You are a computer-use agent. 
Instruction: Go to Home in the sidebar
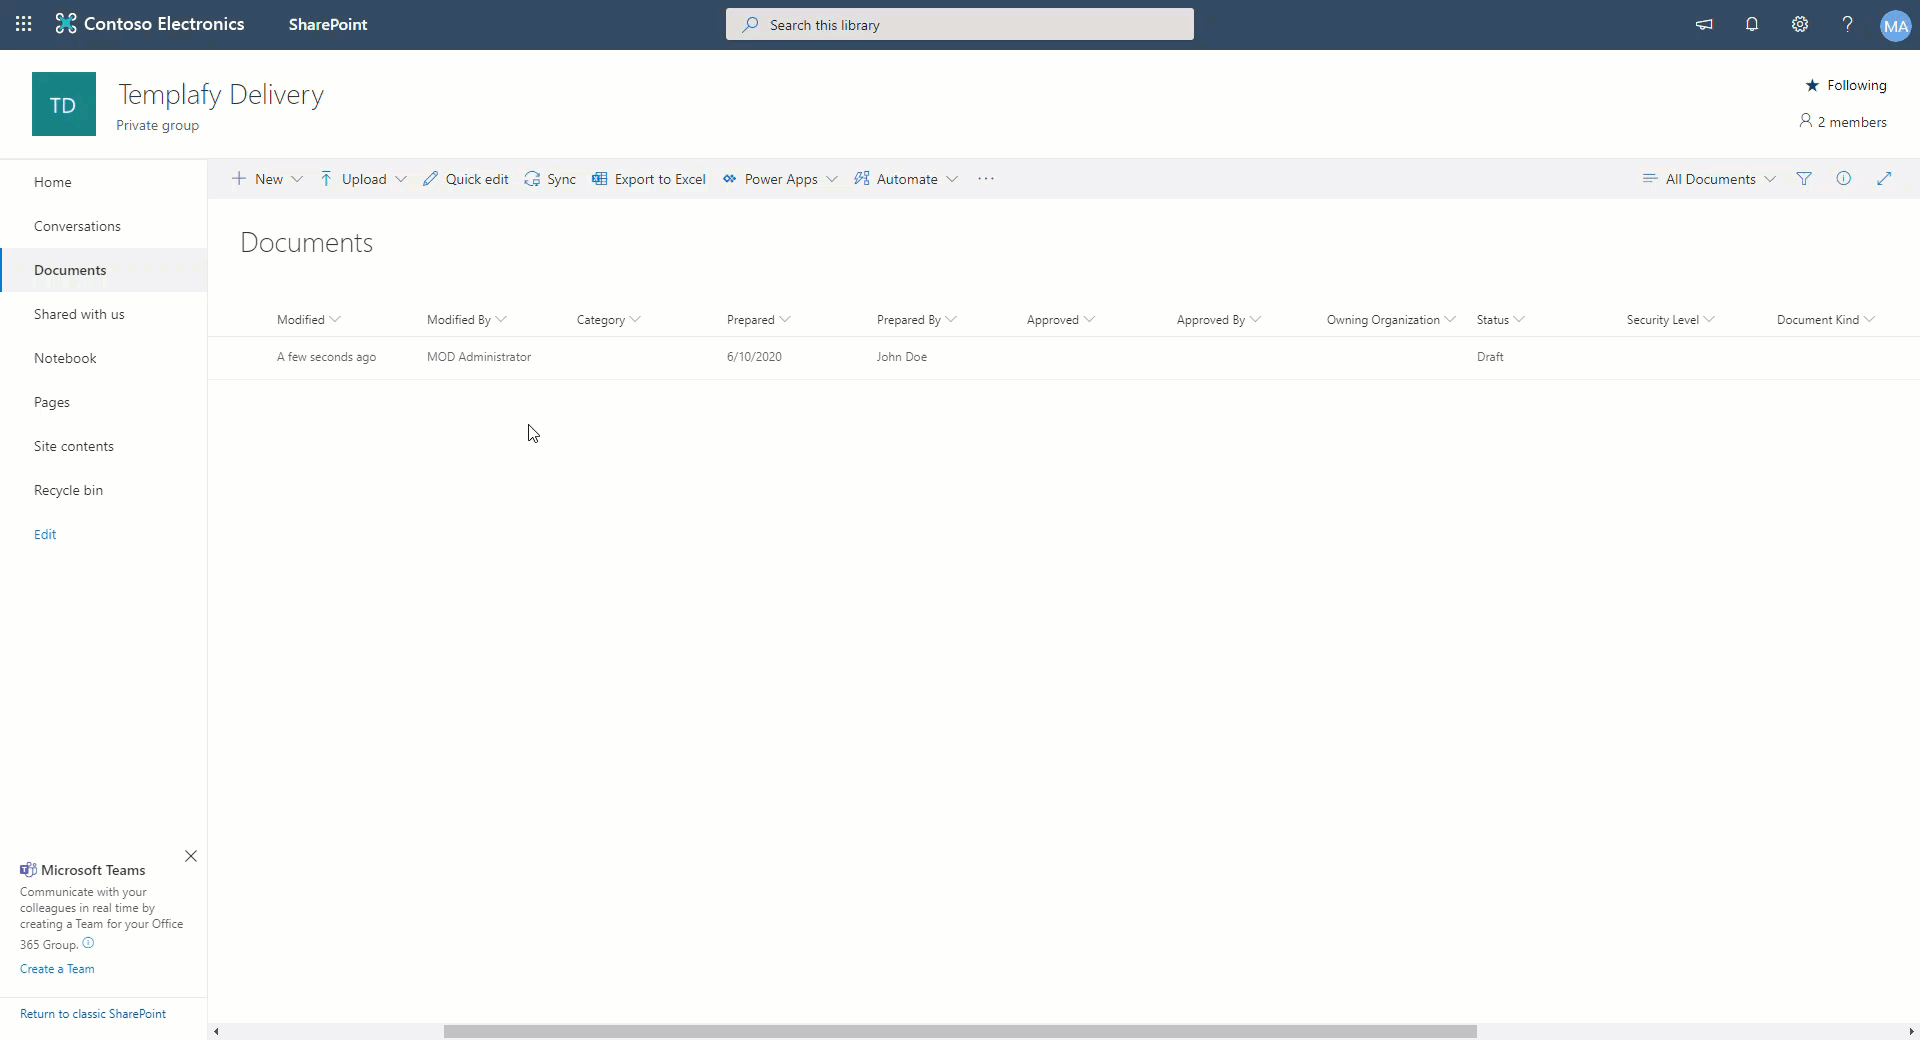[53, 182]
